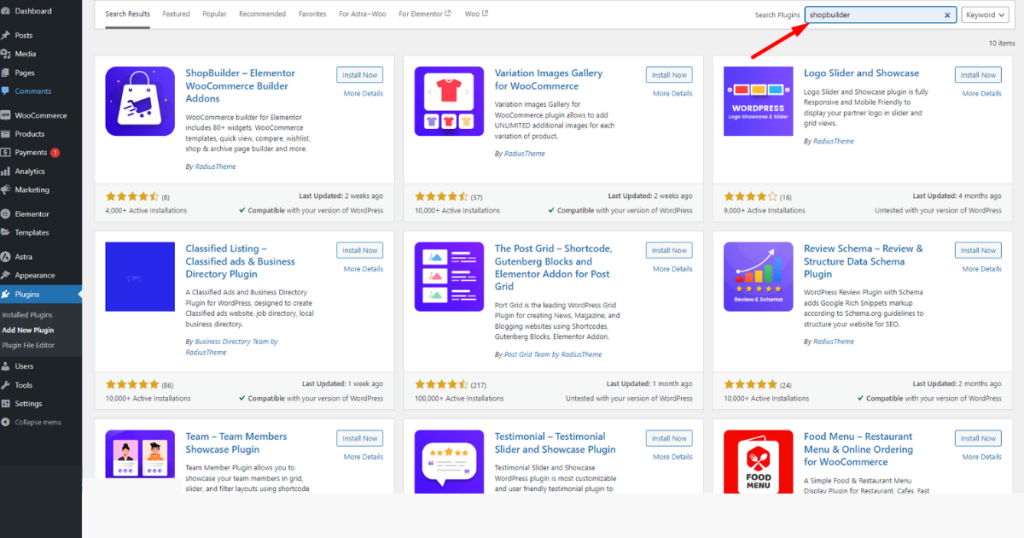Click the Astra logo icon
Image resolution: width=1024 pixels, height=538 pixels.
click(x=6, y=257)
